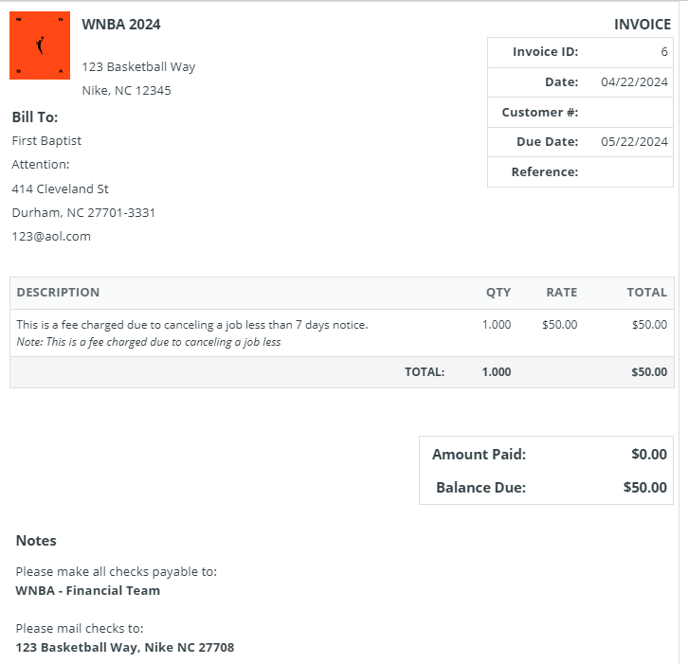Select the First Baptist customer name

(x=47, y=141)
